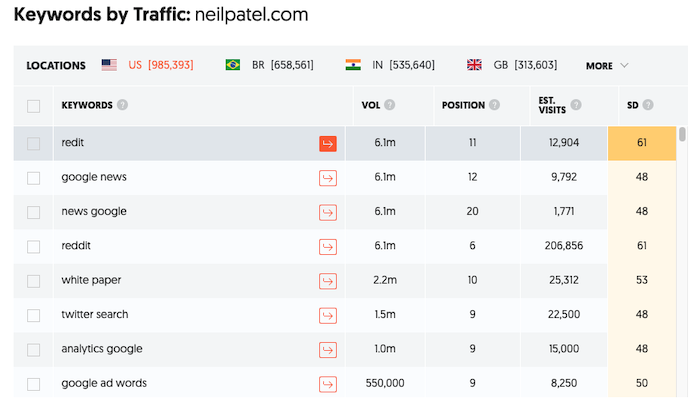Click the keyword text 'google news'
Image resolution: width=700 pixels, height=402 pixels.
click(x=94, y=177)
